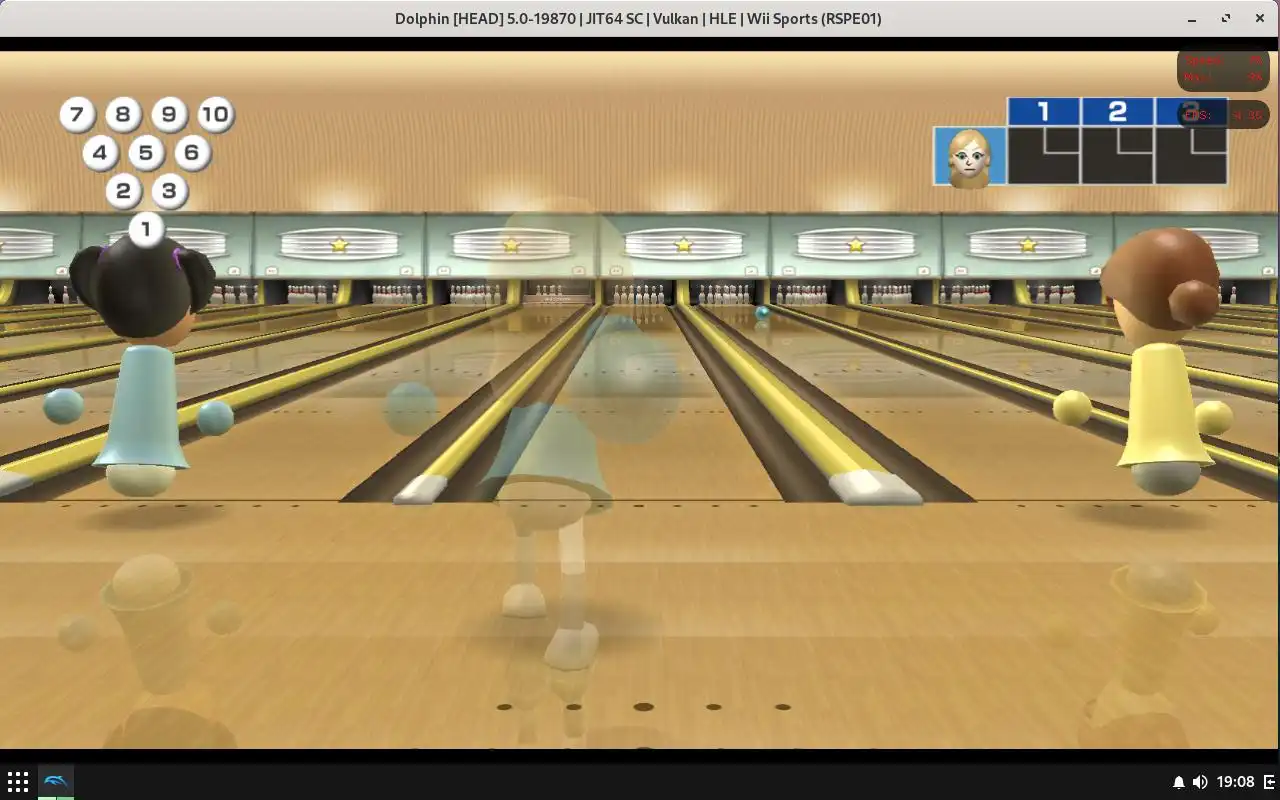Click the frame 2 scoreboard header
This screenshot has height=800, width=1280.
(x=1118, y=111)
